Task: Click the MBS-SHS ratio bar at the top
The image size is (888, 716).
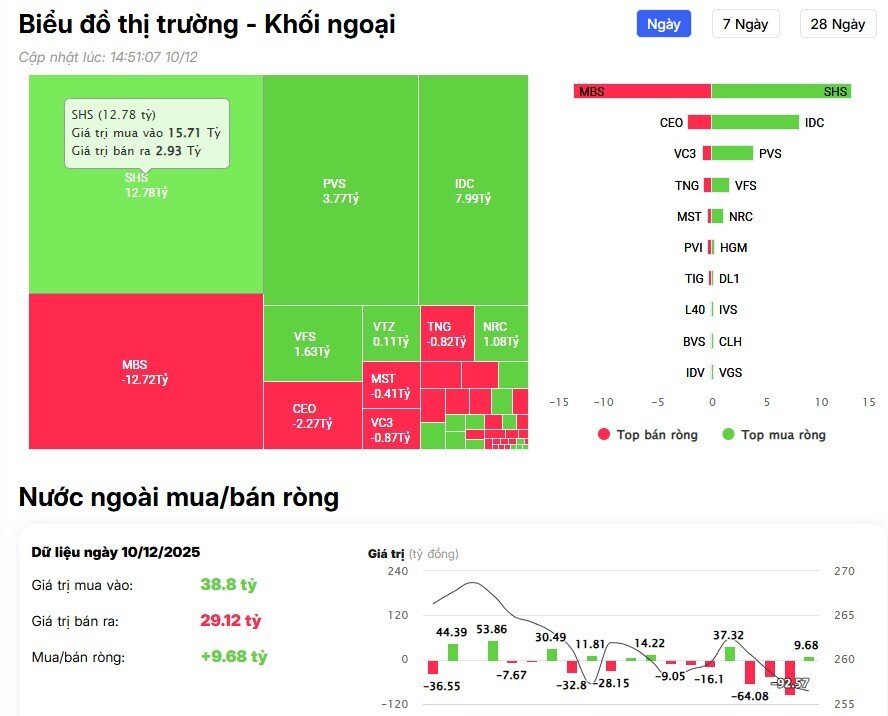Action: click(714, 91)
